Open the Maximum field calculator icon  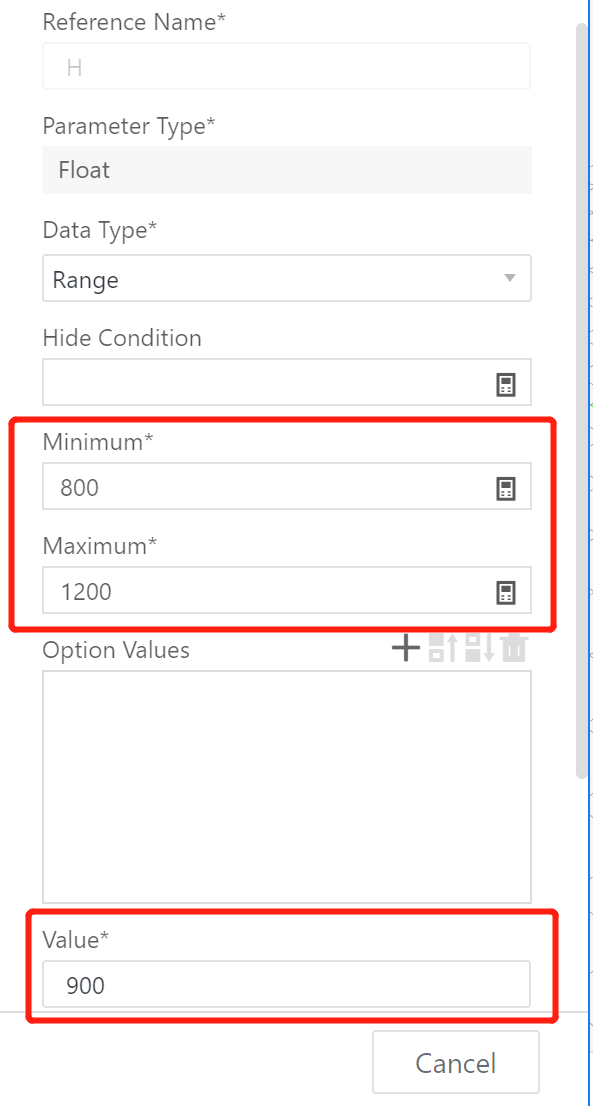(506, 592)
